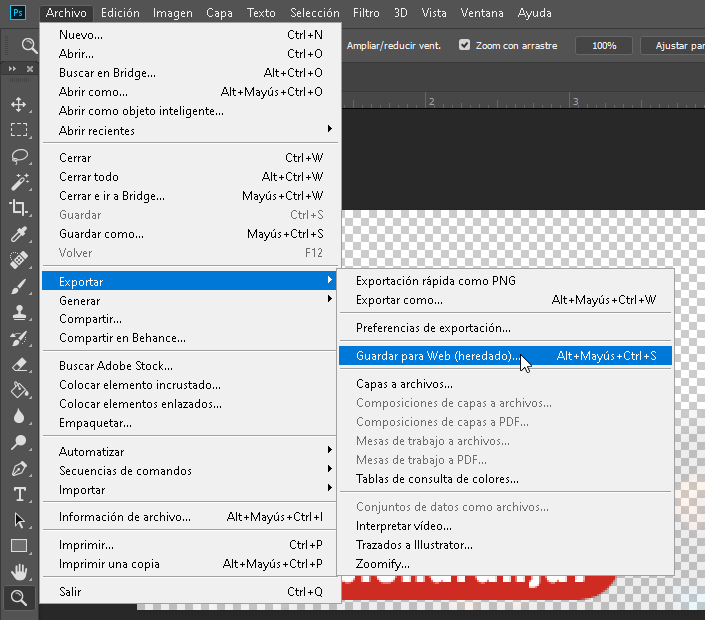Choose Salir to quit Photoshop
The width and height of the screenshot is (705, 620).
[x=190, y=592]
